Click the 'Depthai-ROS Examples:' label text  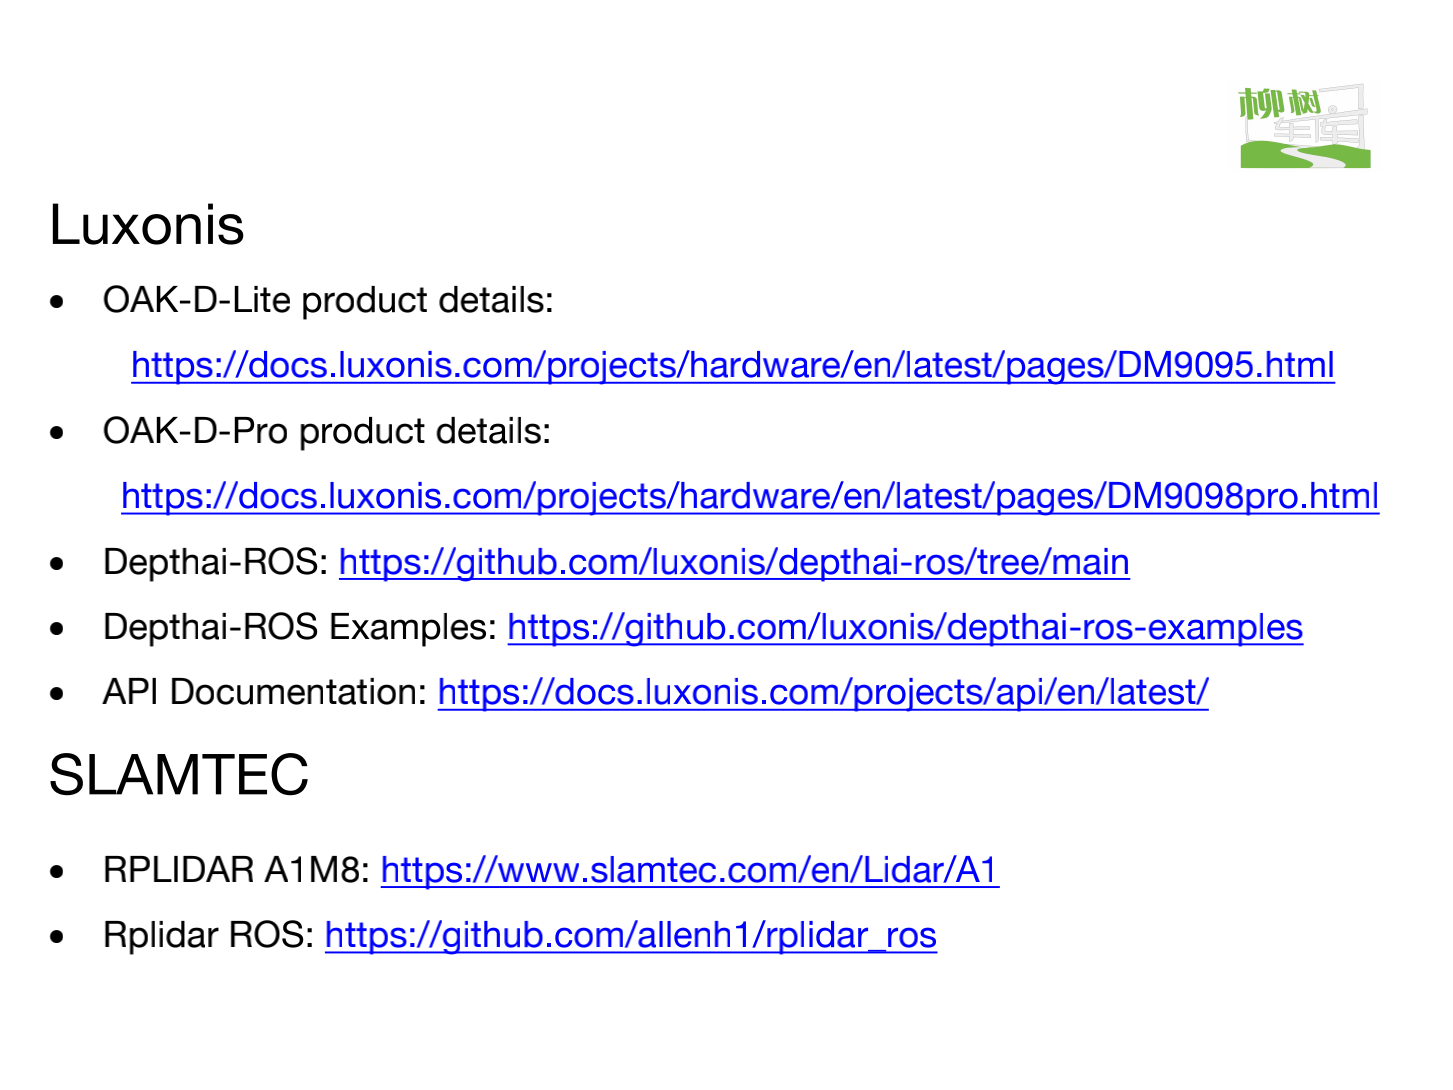click(300, 627)
